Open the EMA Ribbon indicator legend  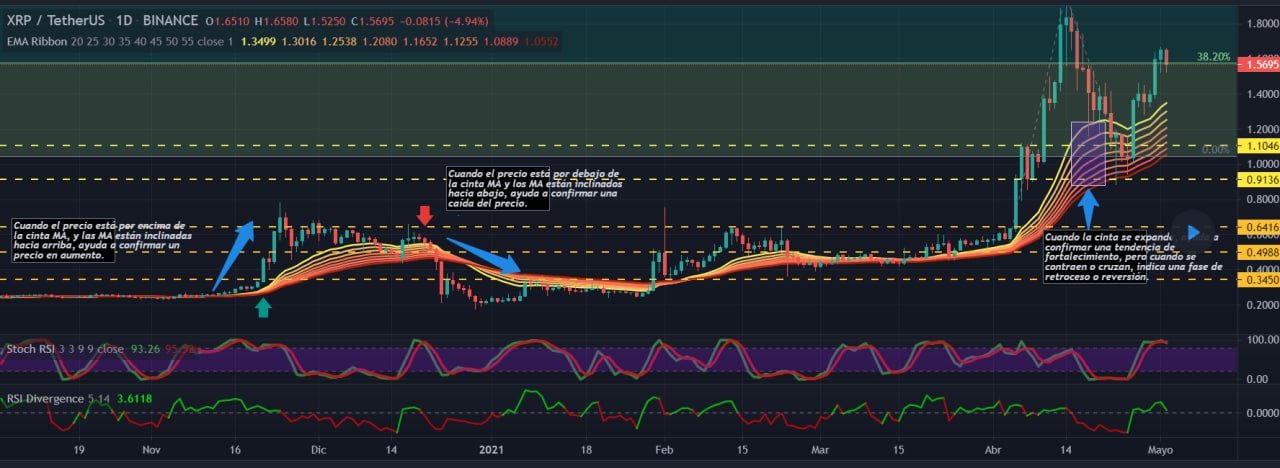tap(37, 41)
